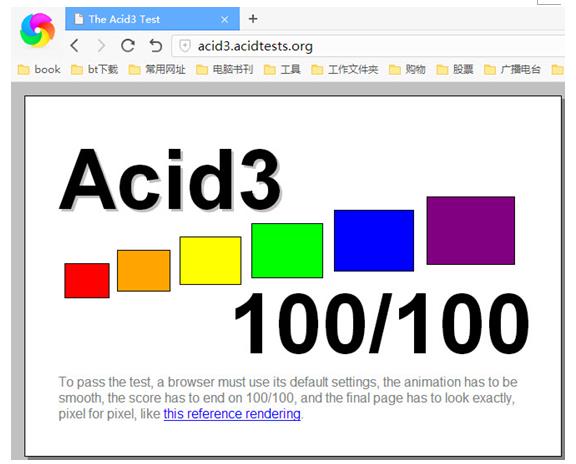
Task: Select the Acid3 Test tab
Action: point(152,19)
